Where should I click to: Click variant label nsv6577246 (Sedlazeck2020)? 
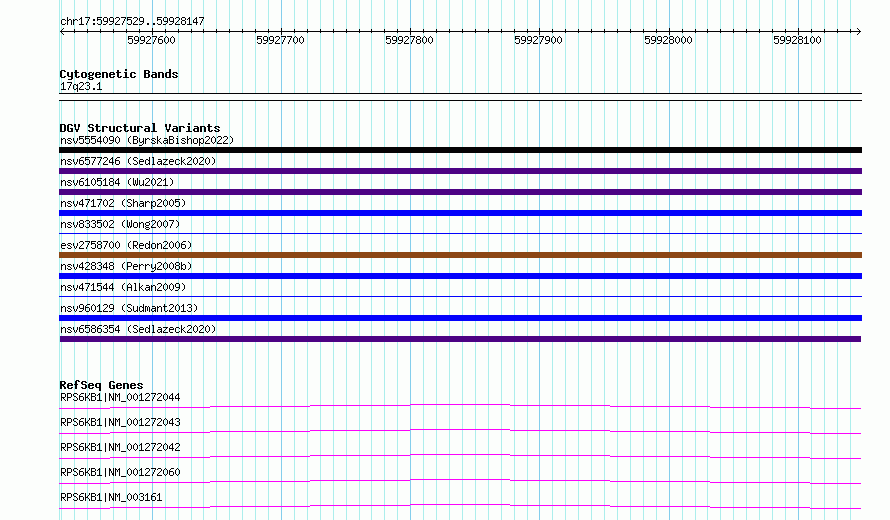[x=138, y=161]
